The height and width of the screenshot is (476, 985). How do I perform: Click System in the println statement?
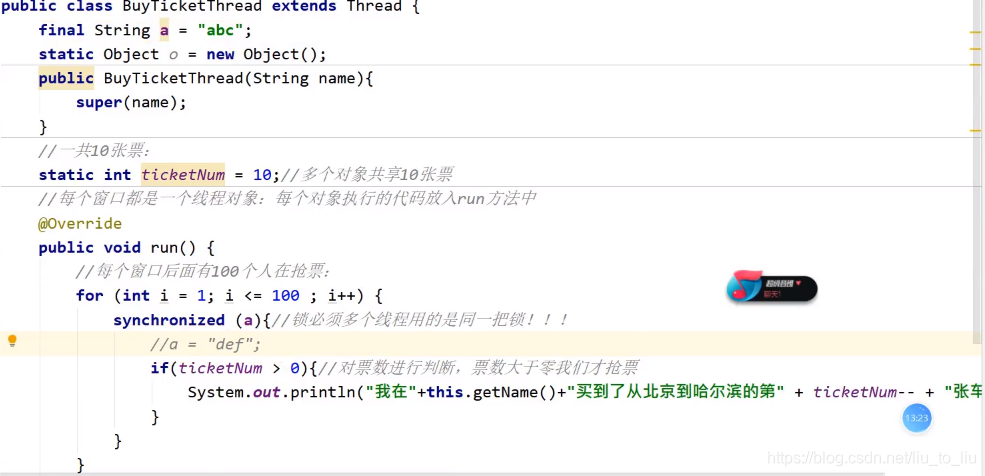(x=215, y=392)
